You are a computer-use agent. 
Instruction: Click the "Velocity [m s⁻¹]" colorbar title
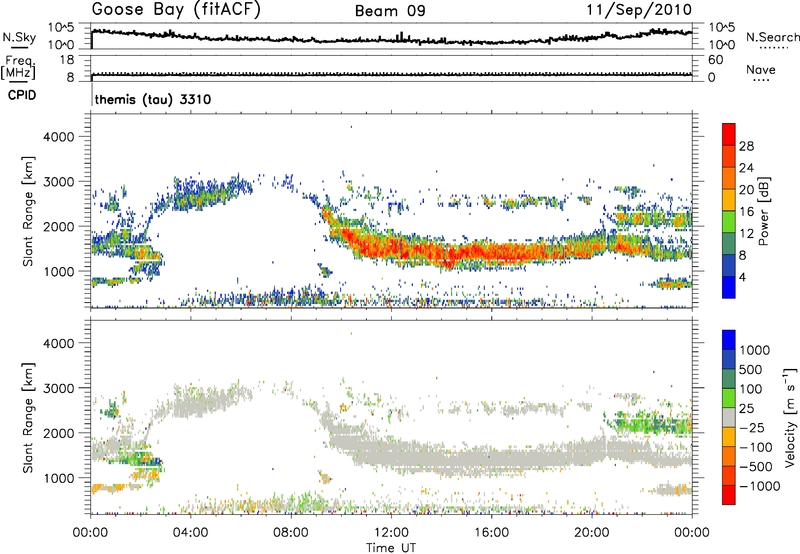790,417
